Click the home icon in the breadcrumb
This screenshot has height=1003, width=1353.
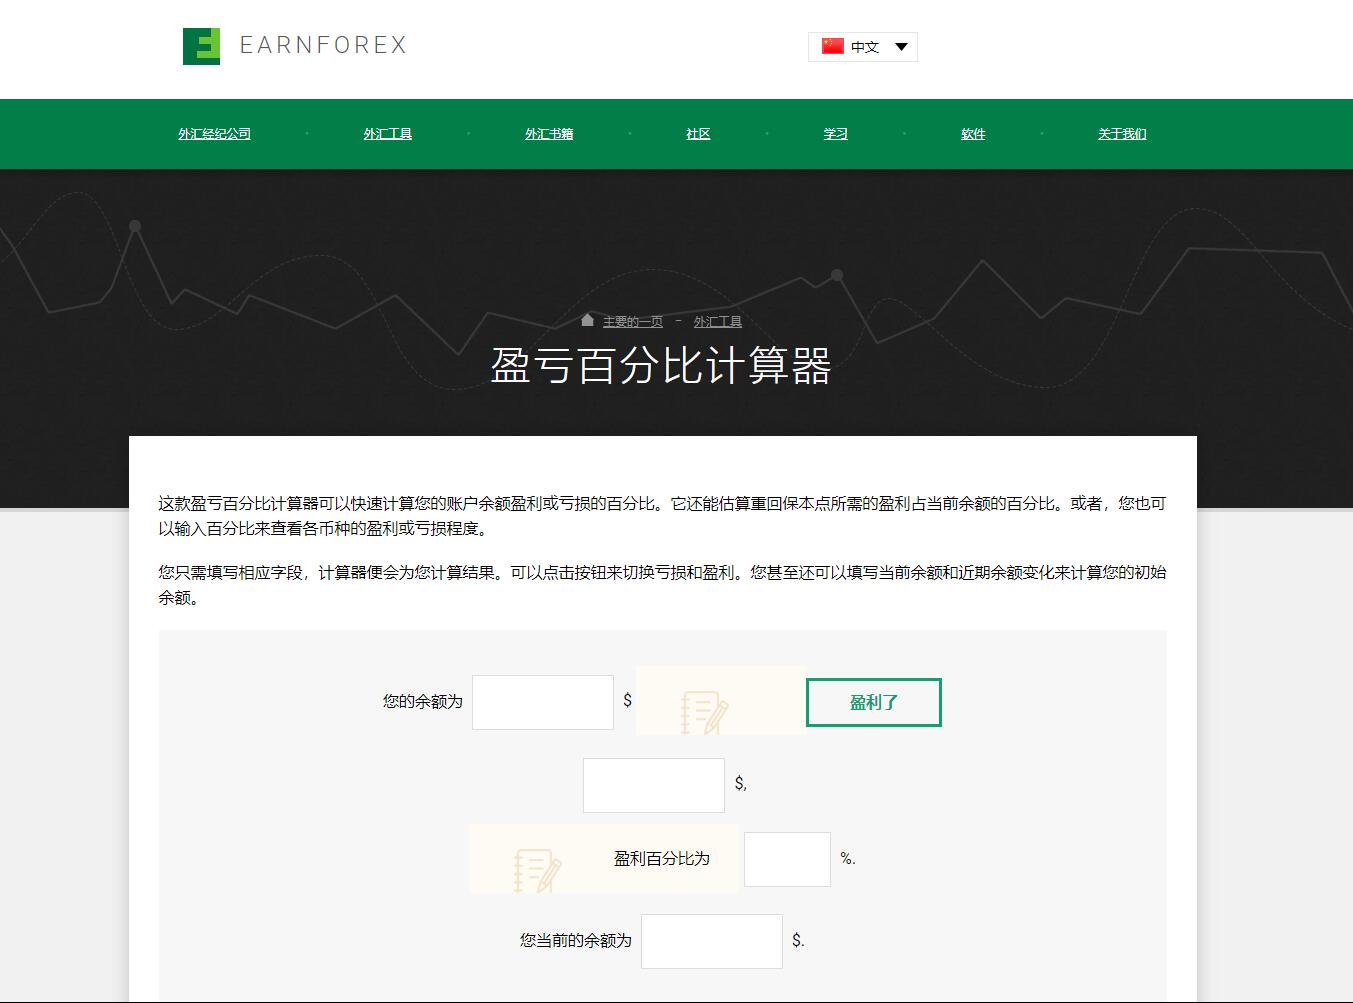click(x=588, y=320)
